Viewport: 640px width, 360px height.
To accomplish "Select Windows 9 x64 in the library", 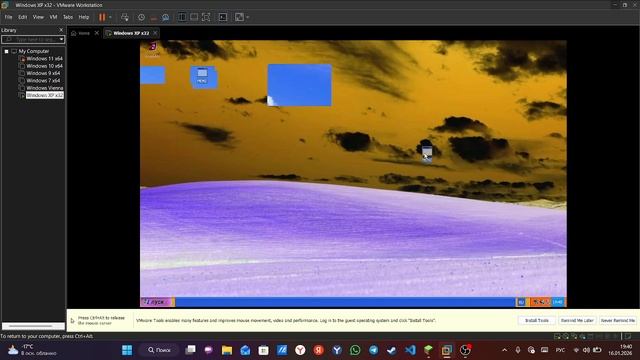I will [x=43, y=73].
